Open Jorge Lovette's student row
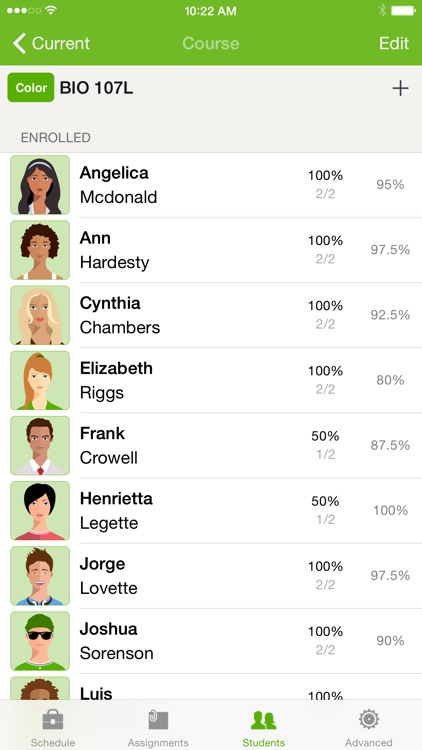Viewport: 422px width, 750px height. click(x=211, y=575)
